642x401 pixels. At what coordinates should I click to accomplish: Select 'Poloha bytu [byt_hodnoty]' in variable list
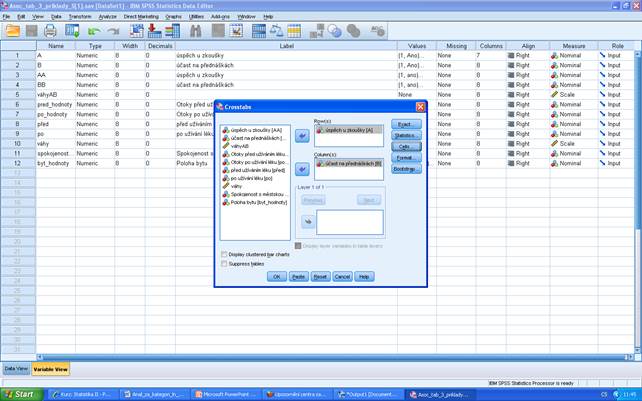click(255, 202)
